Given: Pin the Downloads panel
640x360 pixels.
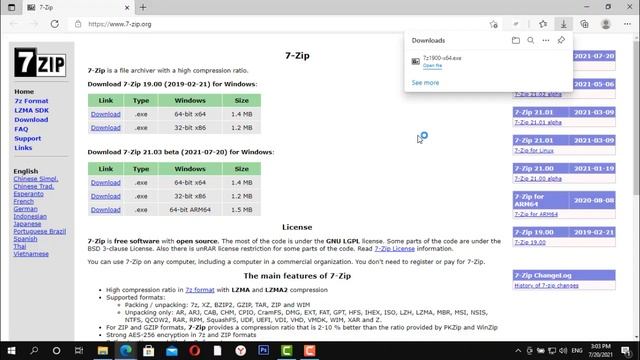Looking at the screenshot, I should (x=561, y=40).
